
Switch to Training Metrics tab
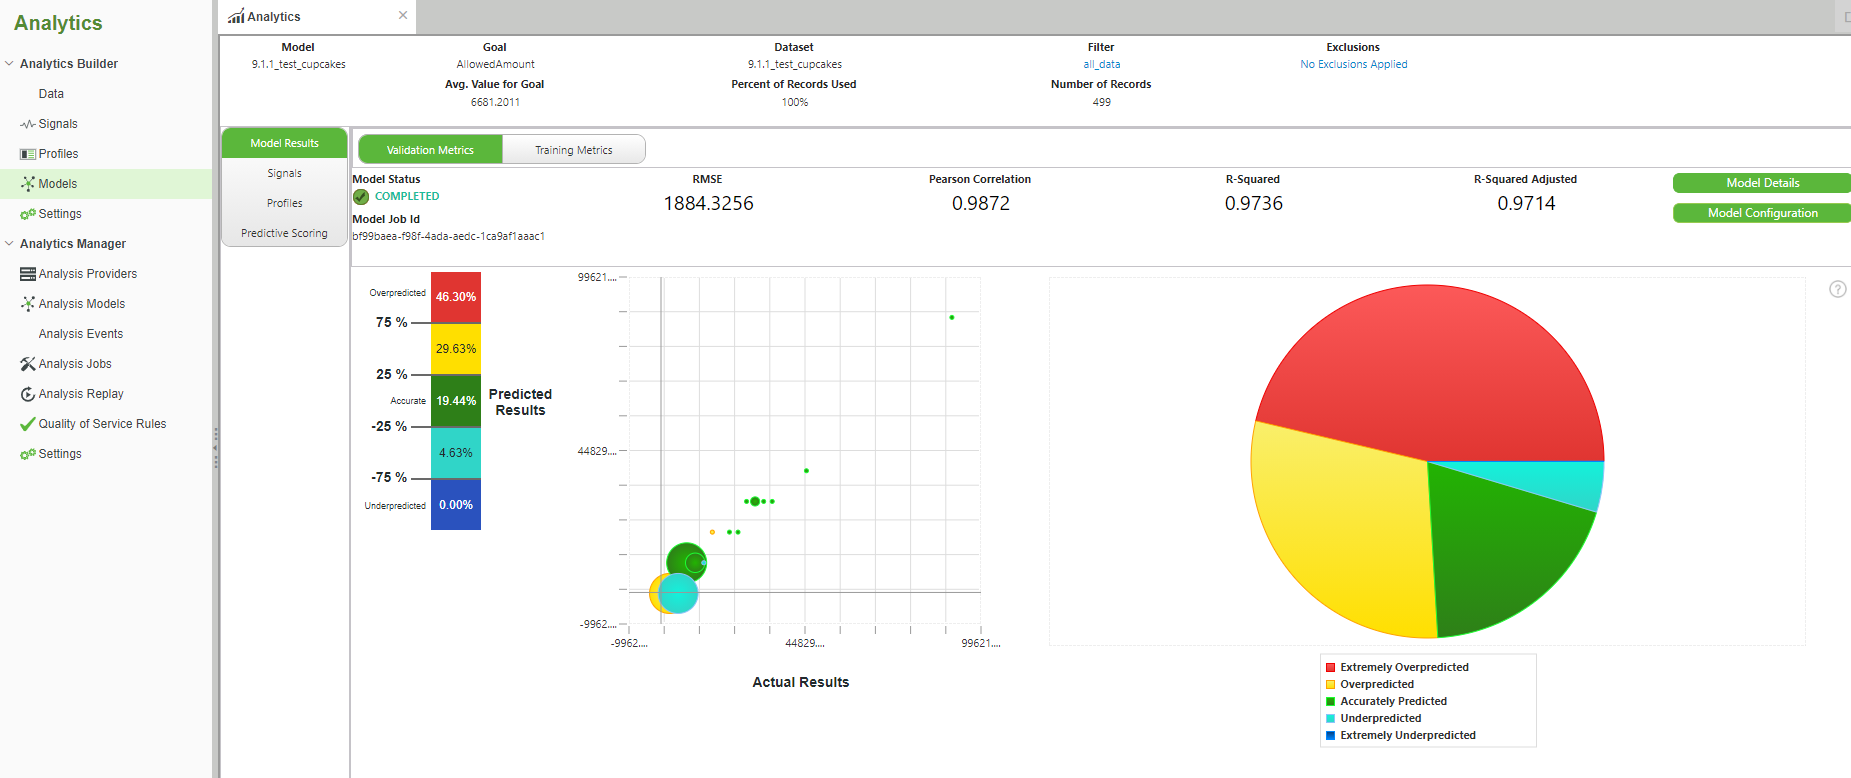pos(573,150)
